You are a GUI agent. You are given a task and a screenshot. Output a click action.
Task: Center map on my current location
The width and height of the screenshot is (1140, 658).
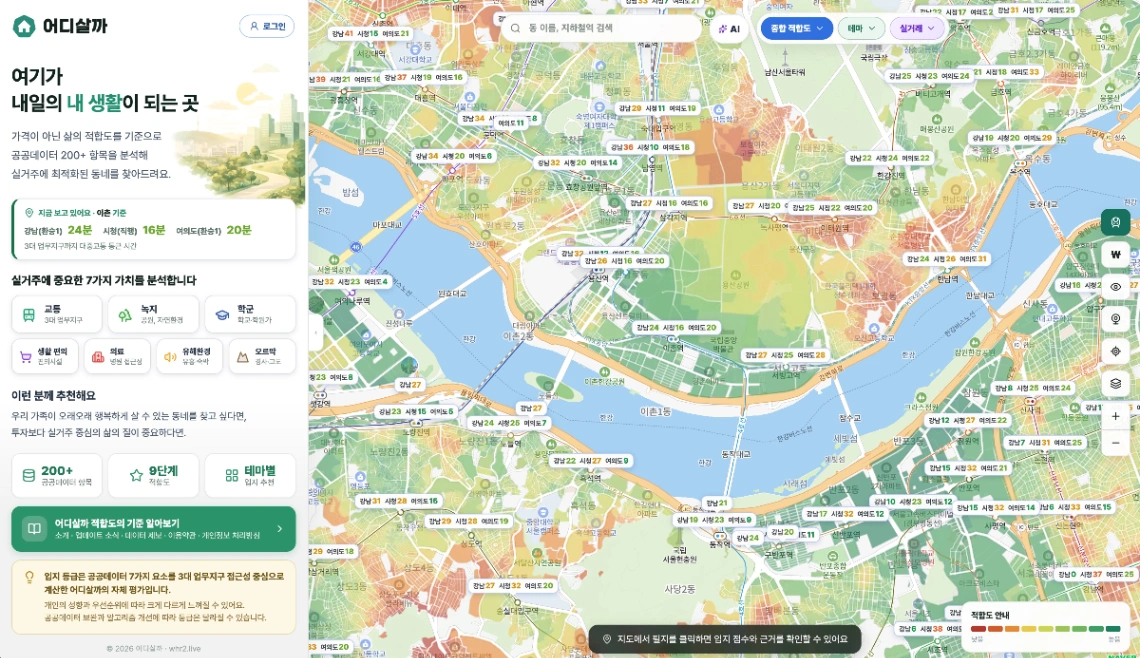[1115, 351]
